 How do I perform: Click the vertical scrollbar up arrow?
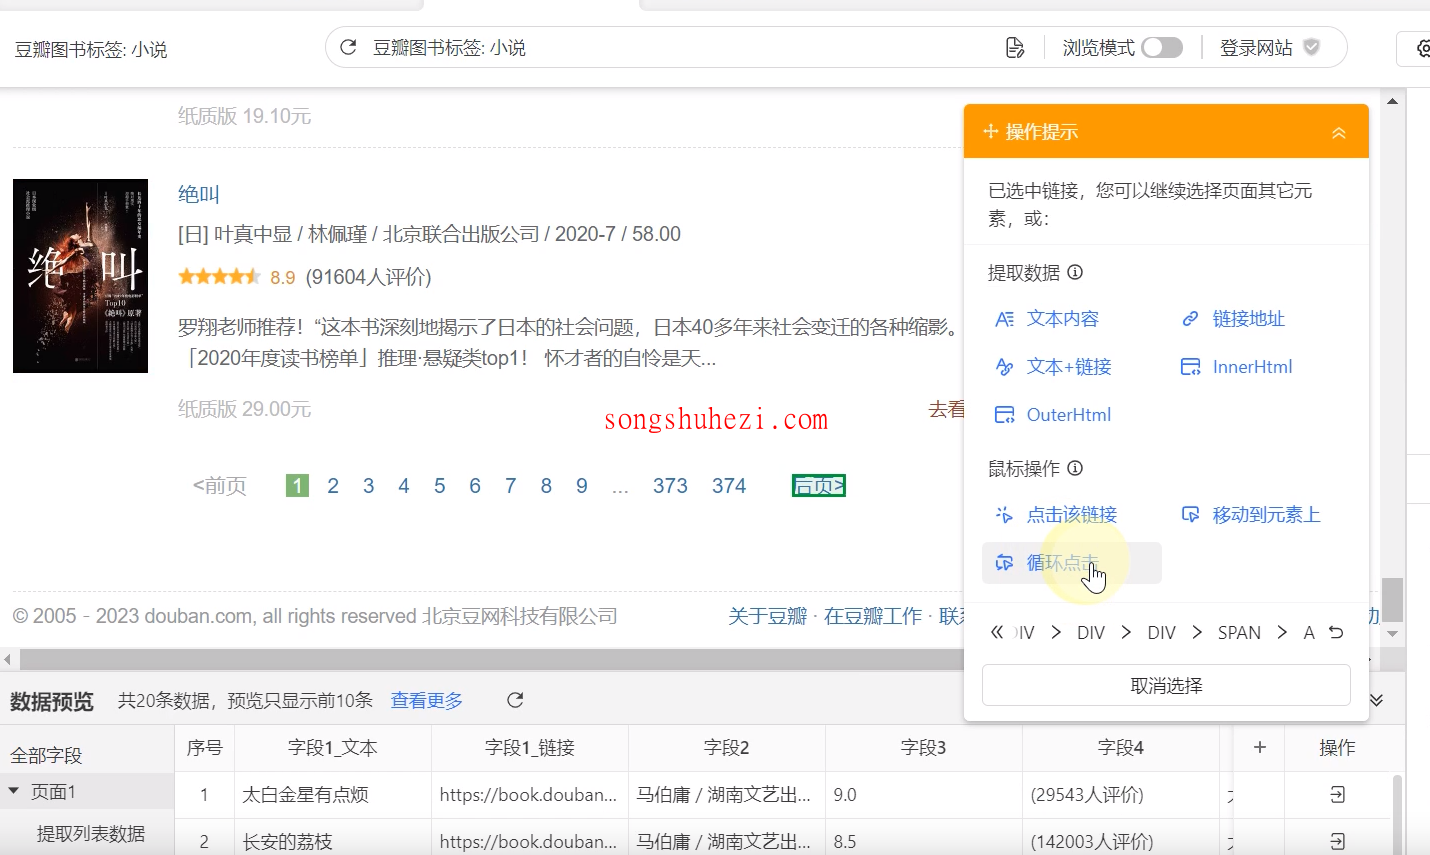click(x=1392, y=101)
